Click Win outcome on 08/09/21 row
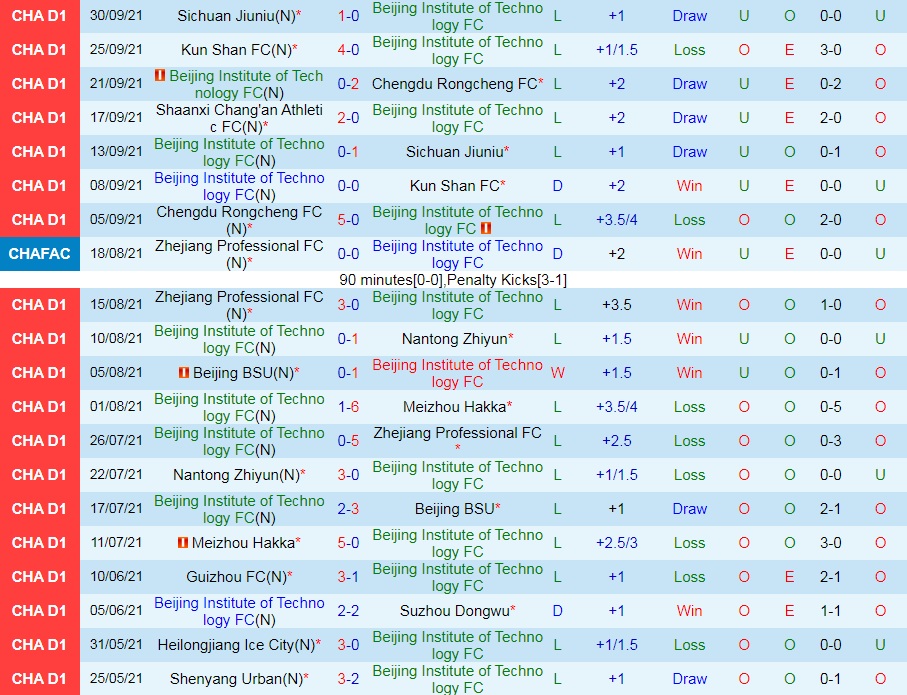The image size is (907, 695). click(690, 186)
